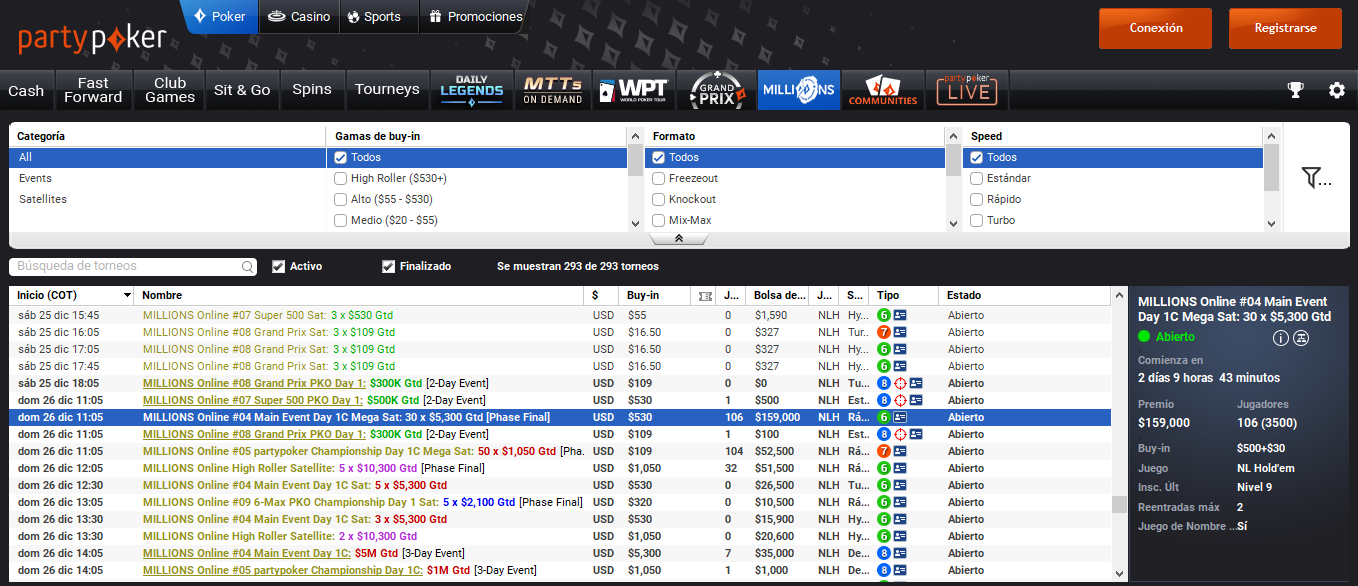Click the blue 8 icon in $5,300 buy-in row

click(x=884, y=553)
